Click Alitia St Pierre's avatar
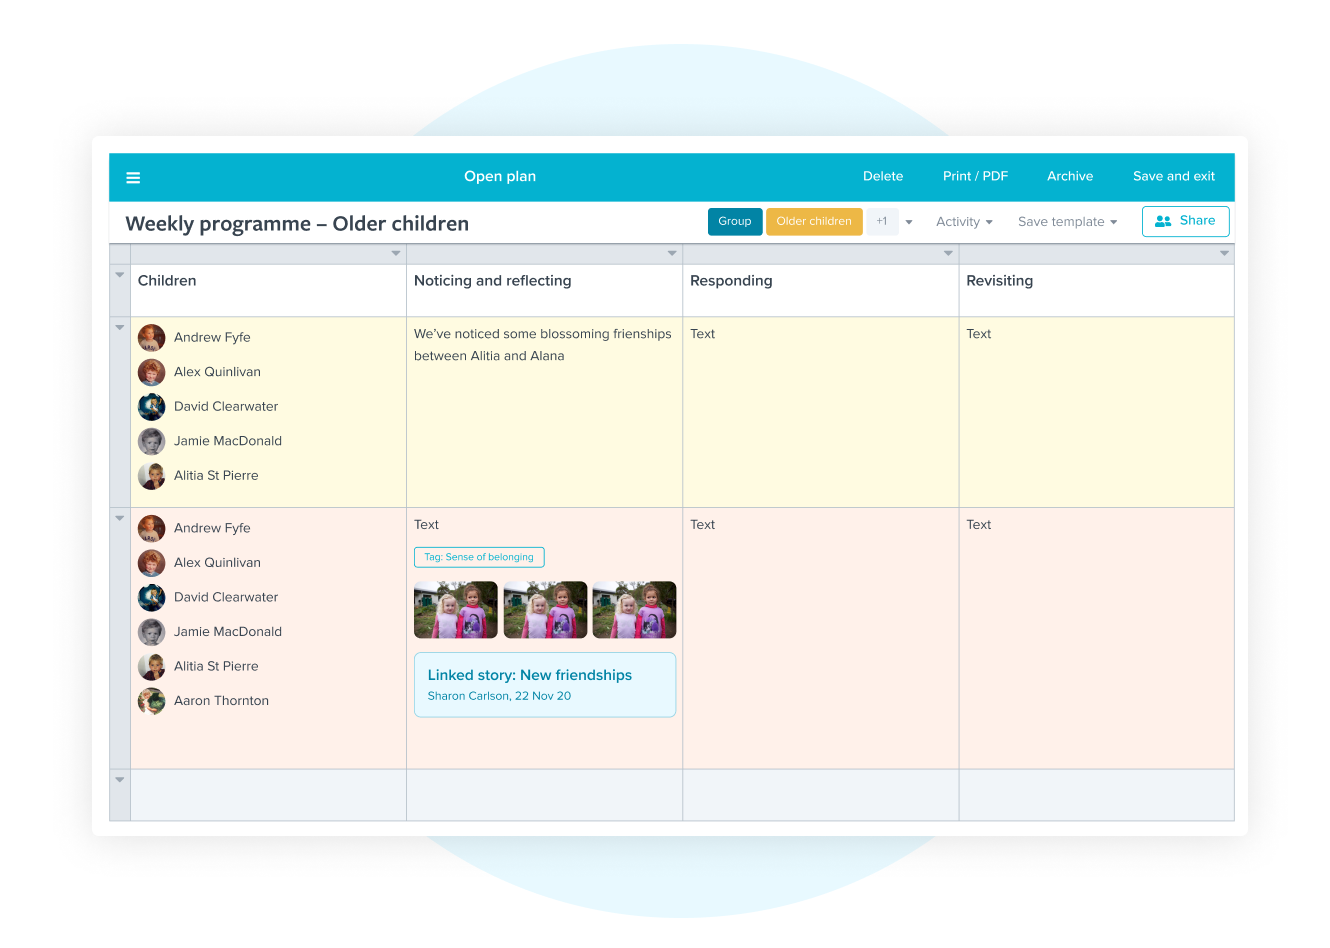The image size is (1330, 948). click(151, 476)
